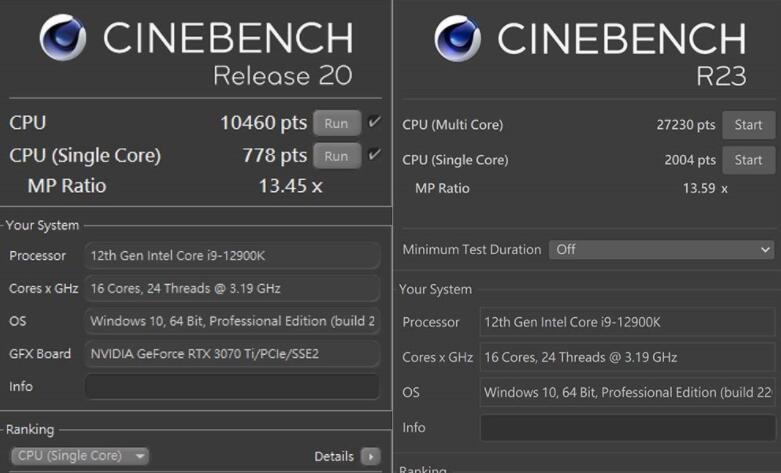Click the Info field in R23 panel

coord(627,428)
